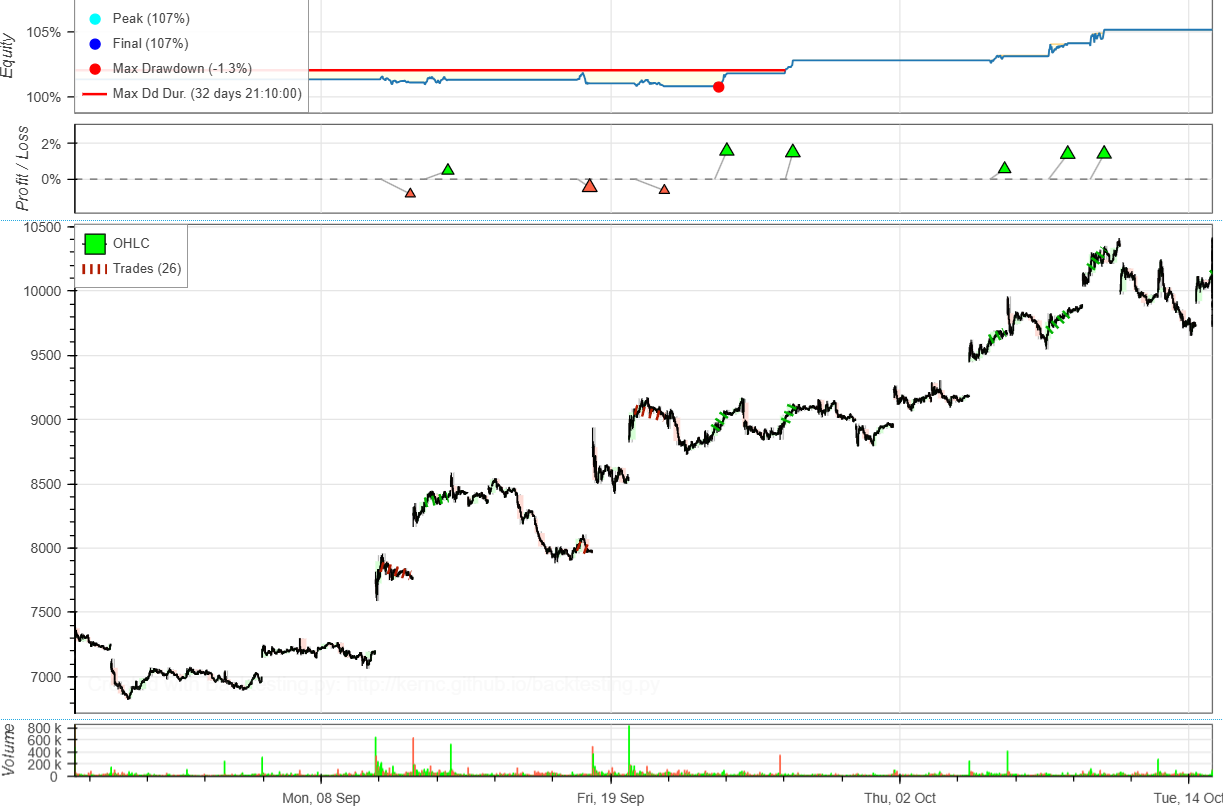This screenshot has height=810, width=1223.
Task: Hide the Trades (26) legend series
Action: coord(146,269)
